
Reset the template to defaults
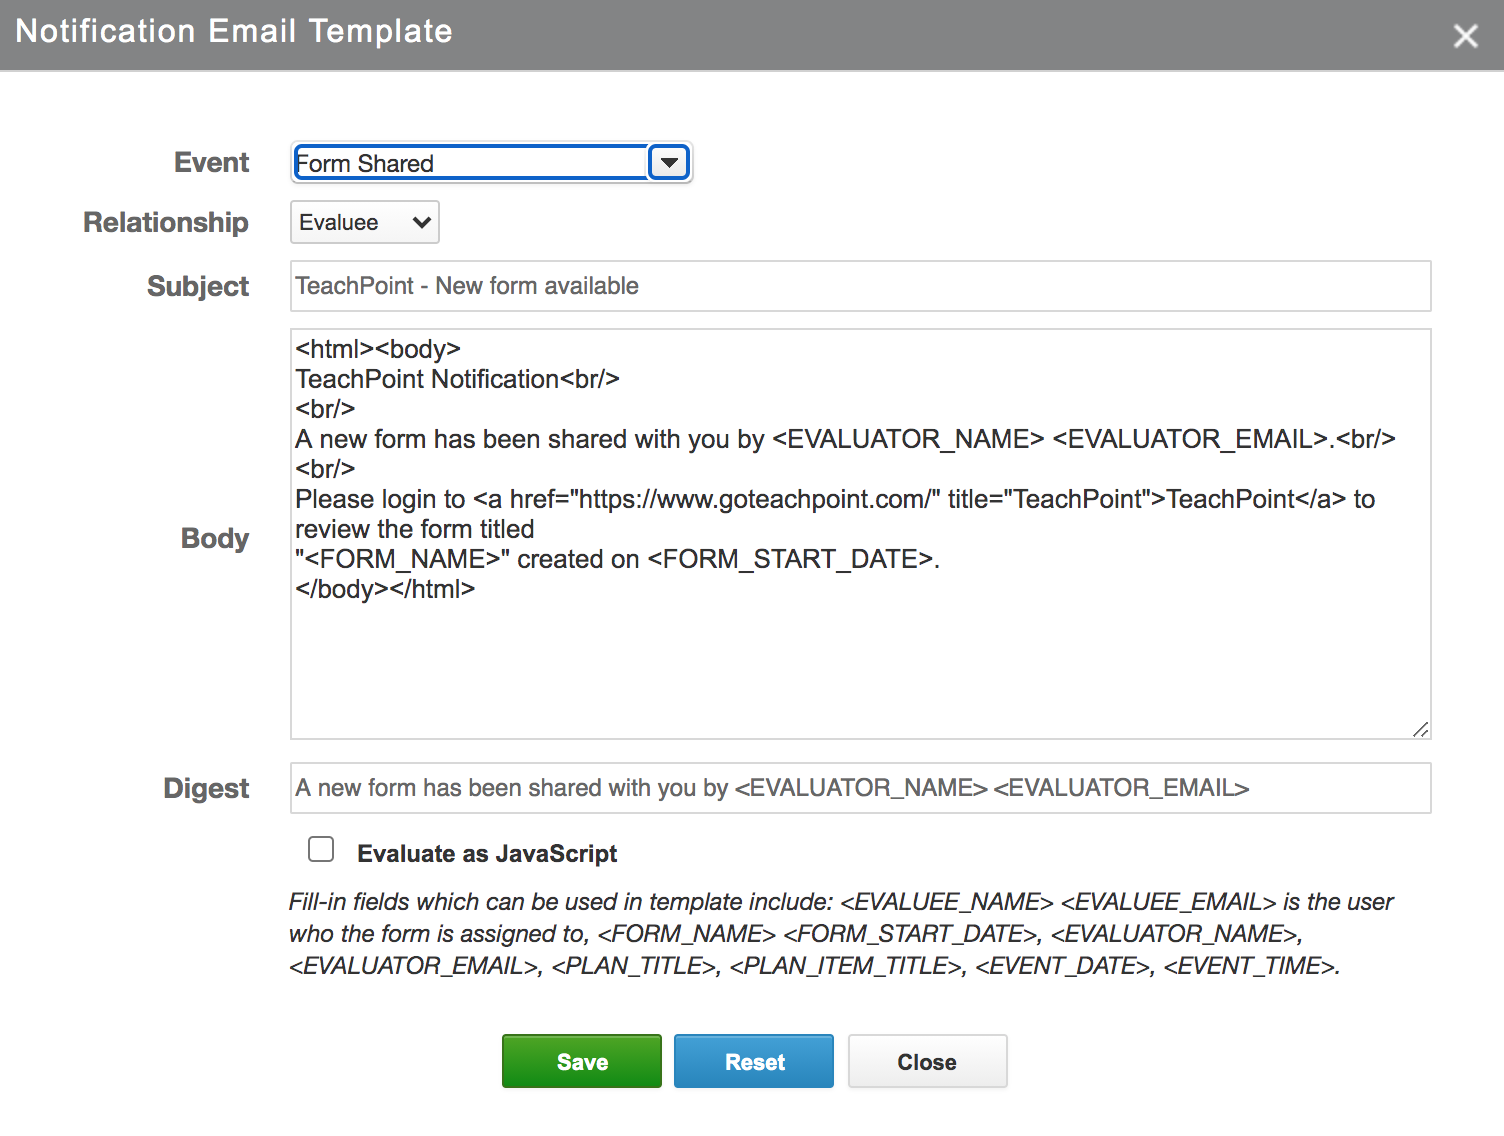pos(753,1061)
